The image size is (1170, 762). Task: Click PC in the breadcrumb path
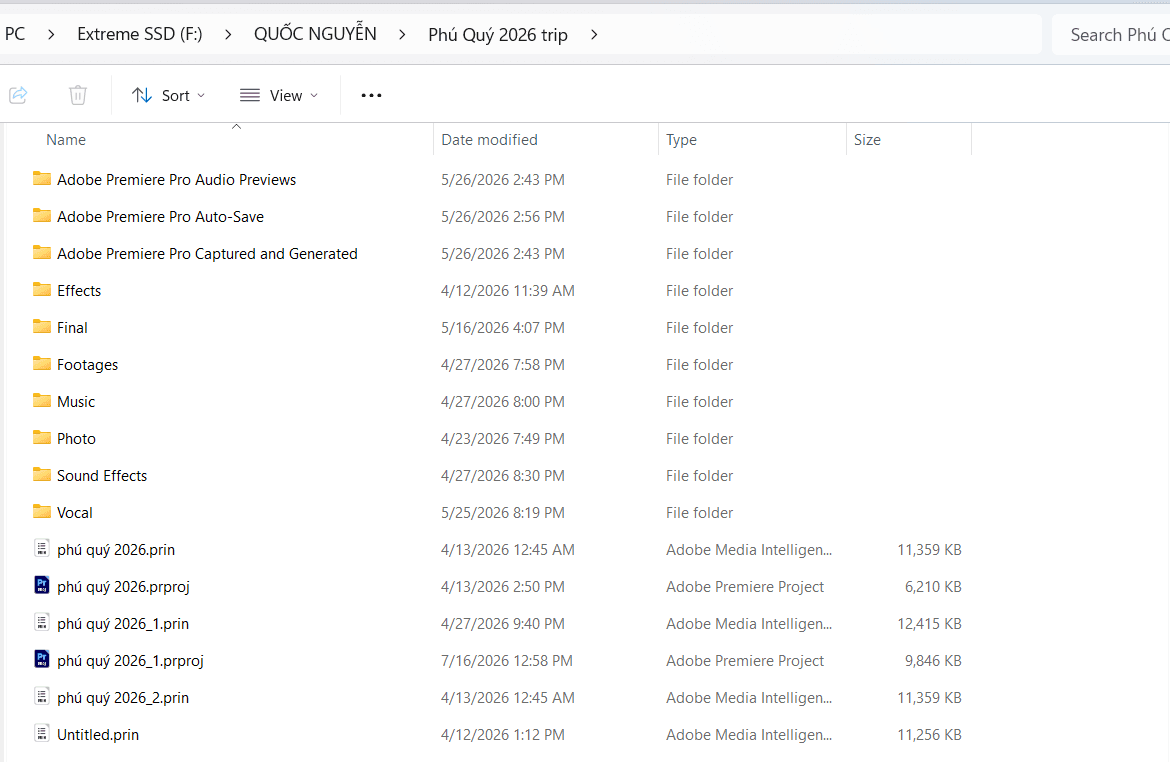(14, 34)
